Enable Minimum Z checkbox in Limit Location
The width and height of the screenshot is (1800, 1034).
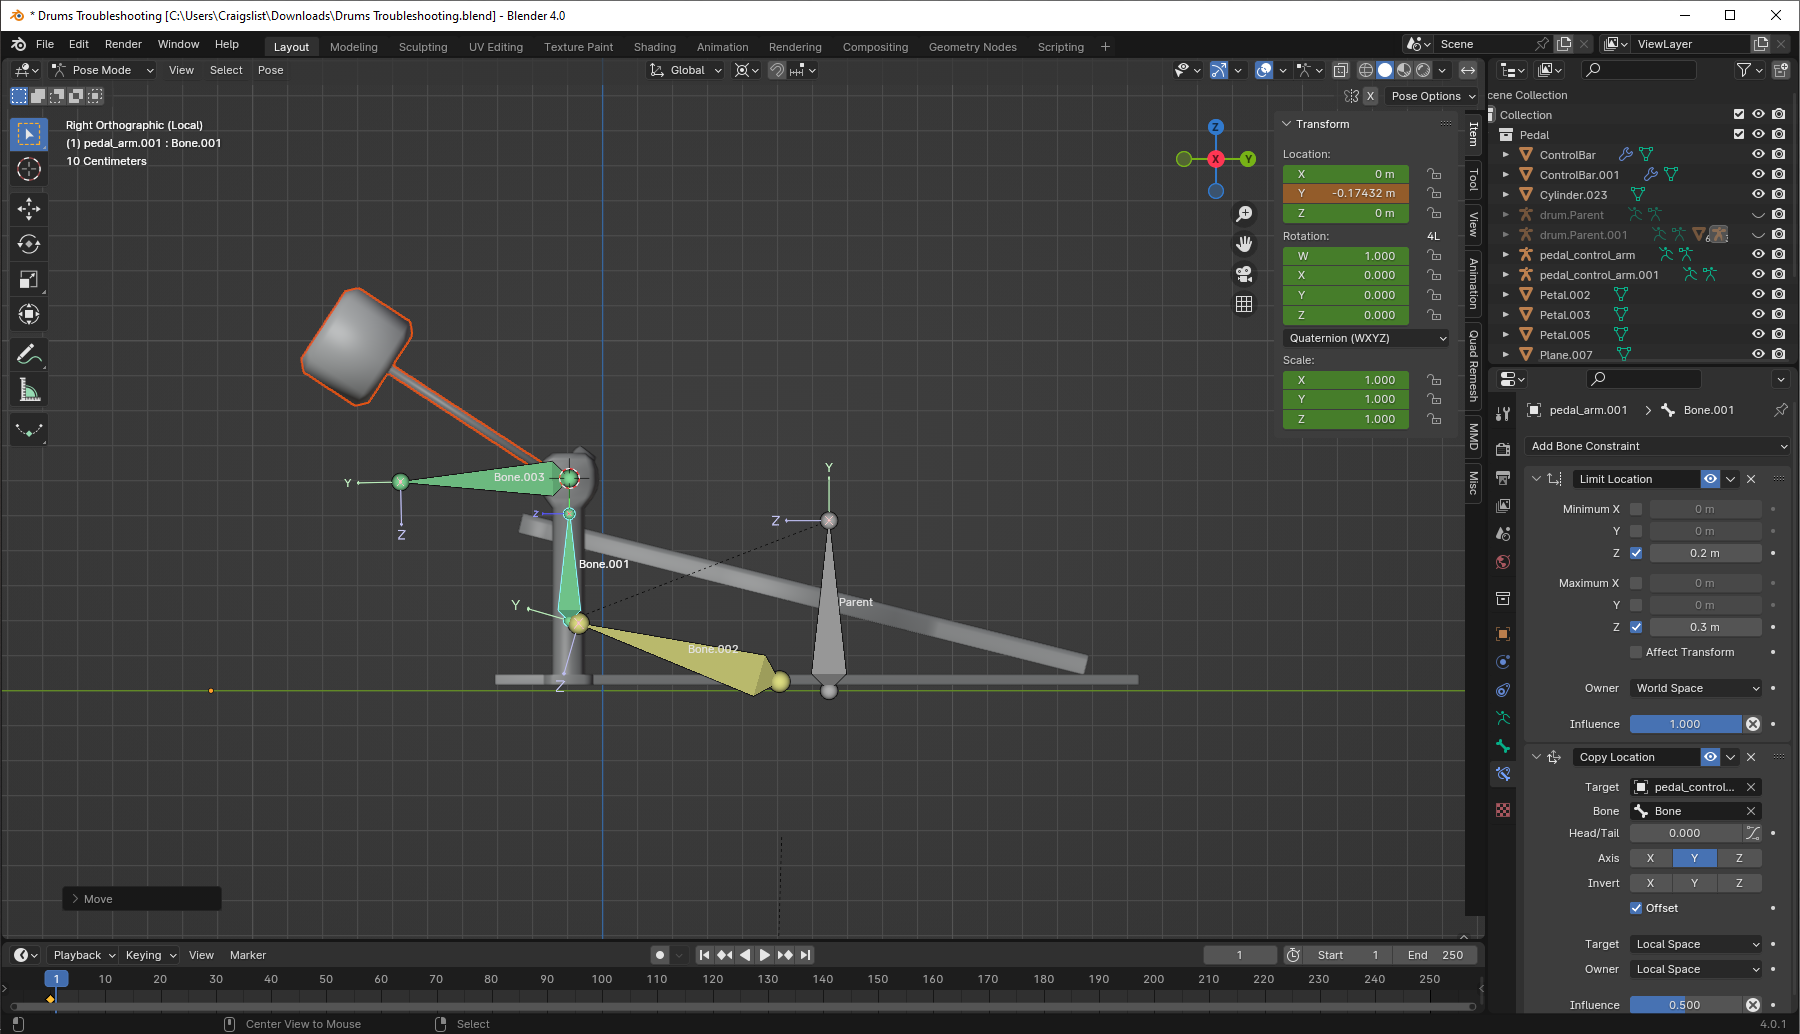coord(1636,553)
